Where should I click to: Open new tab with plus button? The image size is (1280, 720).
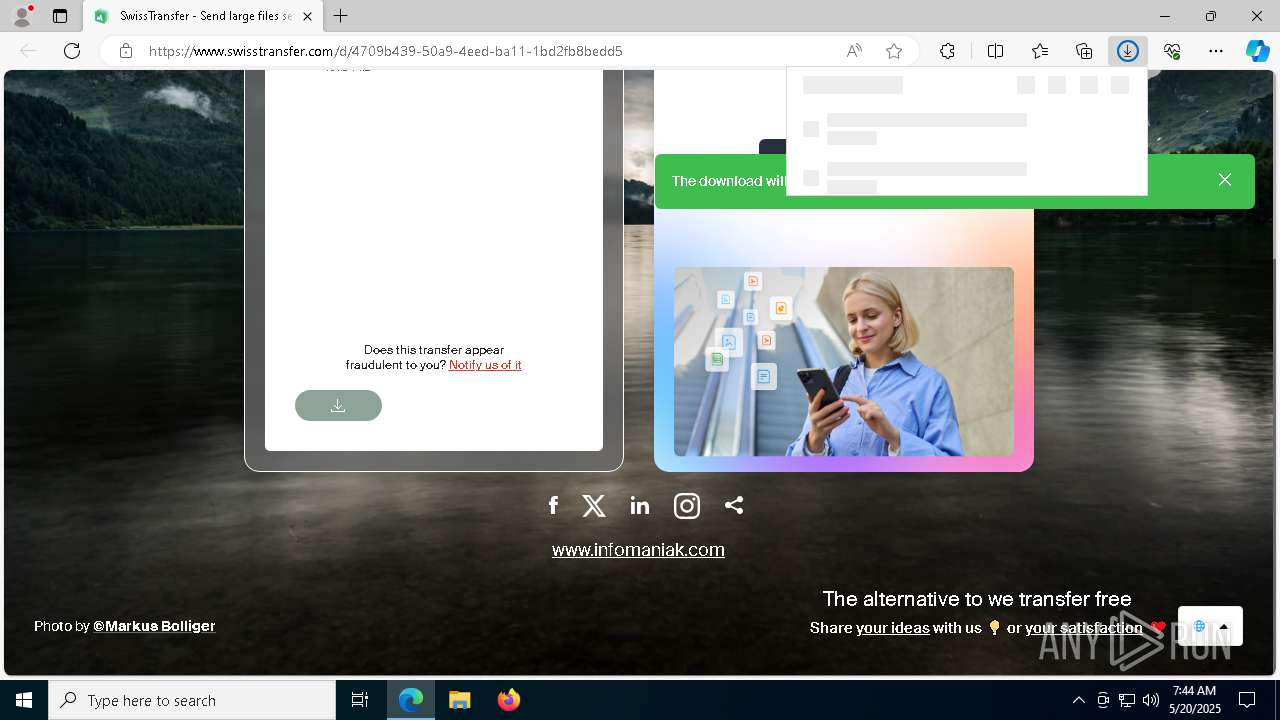tap(341, 16)
